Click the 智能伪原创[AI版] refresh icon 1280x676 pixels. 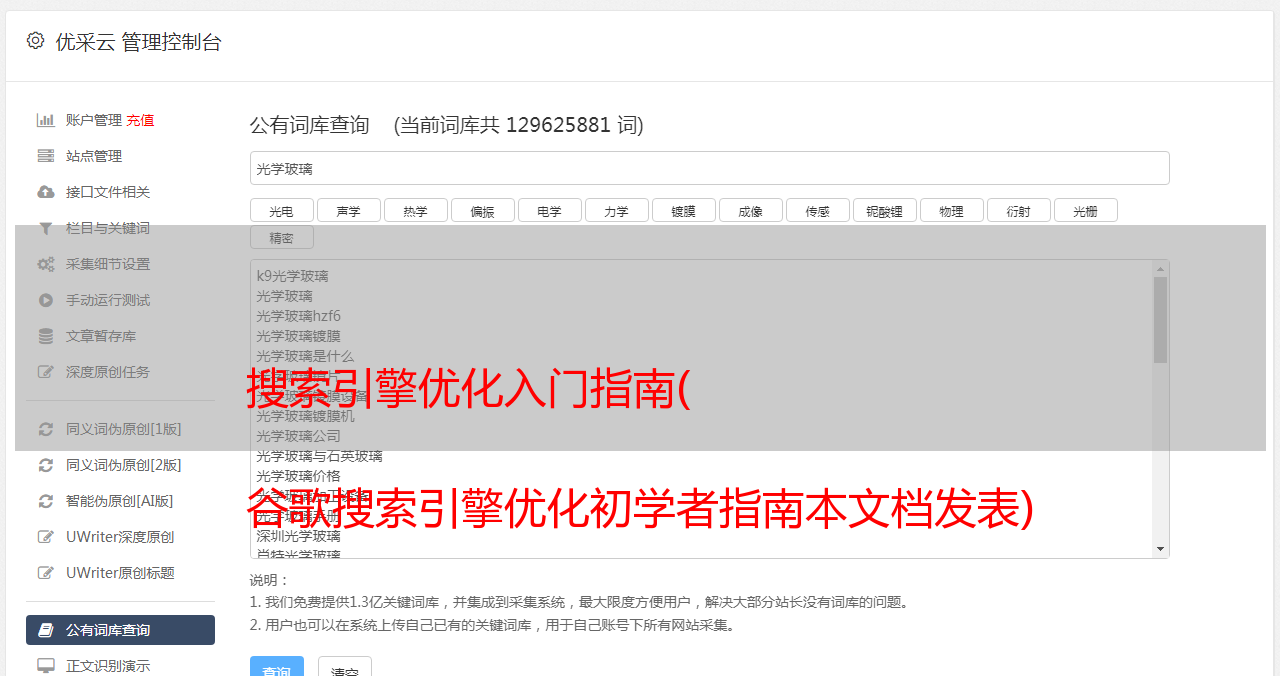tap(45, 501)
